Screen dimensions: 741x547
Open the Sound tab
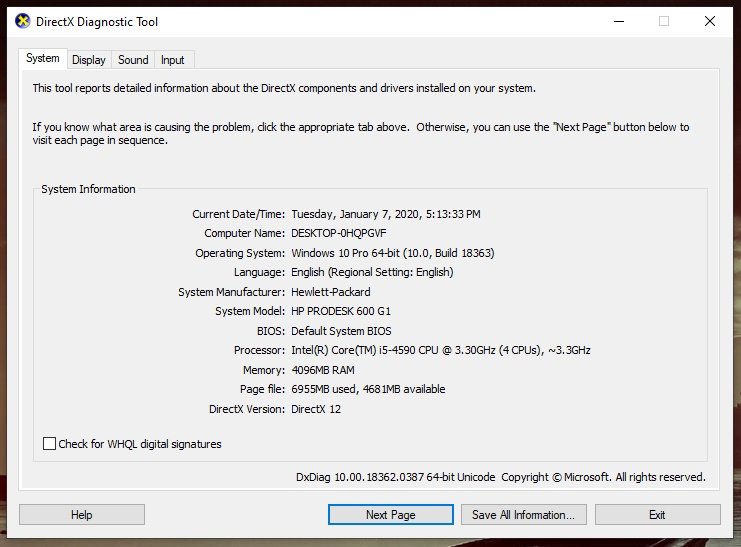coord(133,60)
